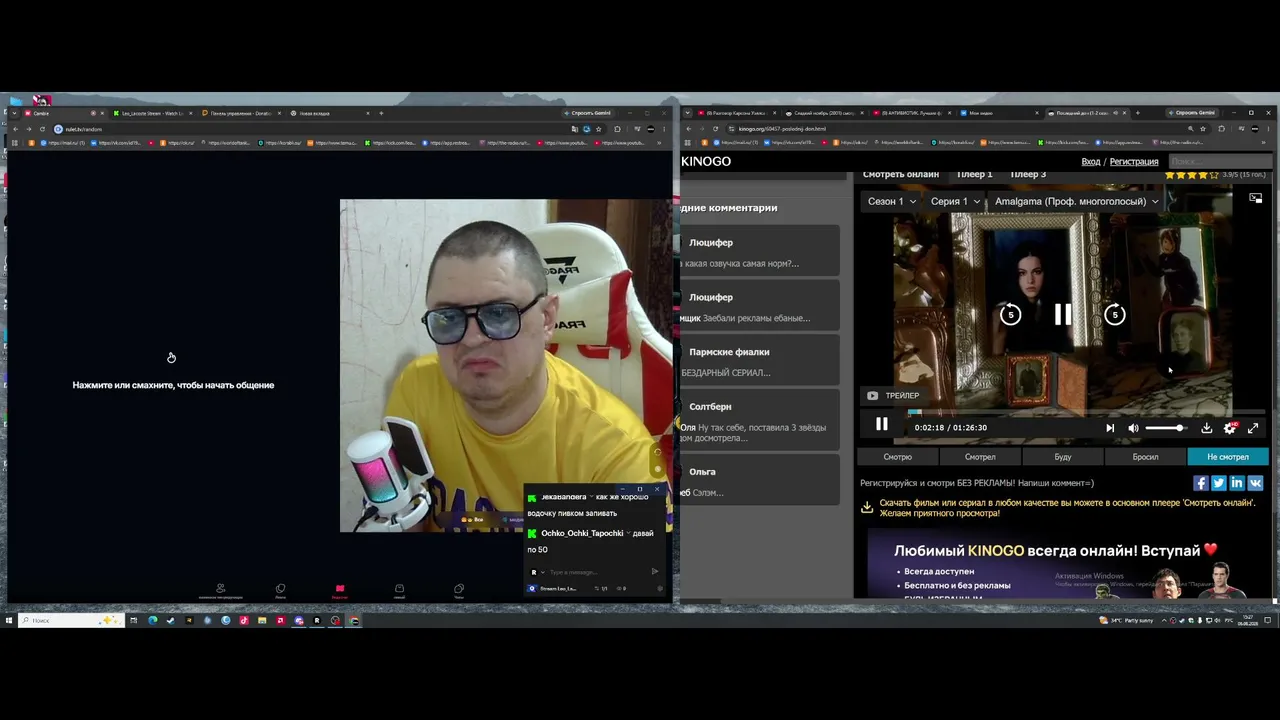Viewport: 1280px width, 720px height.
Task: Open the weather widget in the system tray
Action: pyautogui.click(x=1125, y=621)
